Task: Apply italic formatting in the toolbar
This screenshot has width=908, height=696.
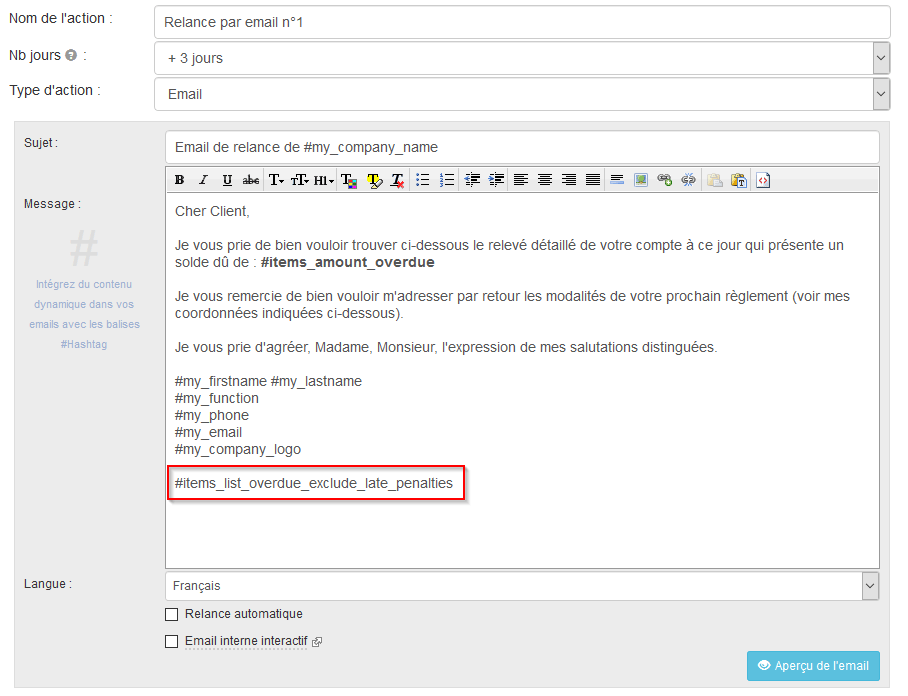Action: (x=203, y=180)
